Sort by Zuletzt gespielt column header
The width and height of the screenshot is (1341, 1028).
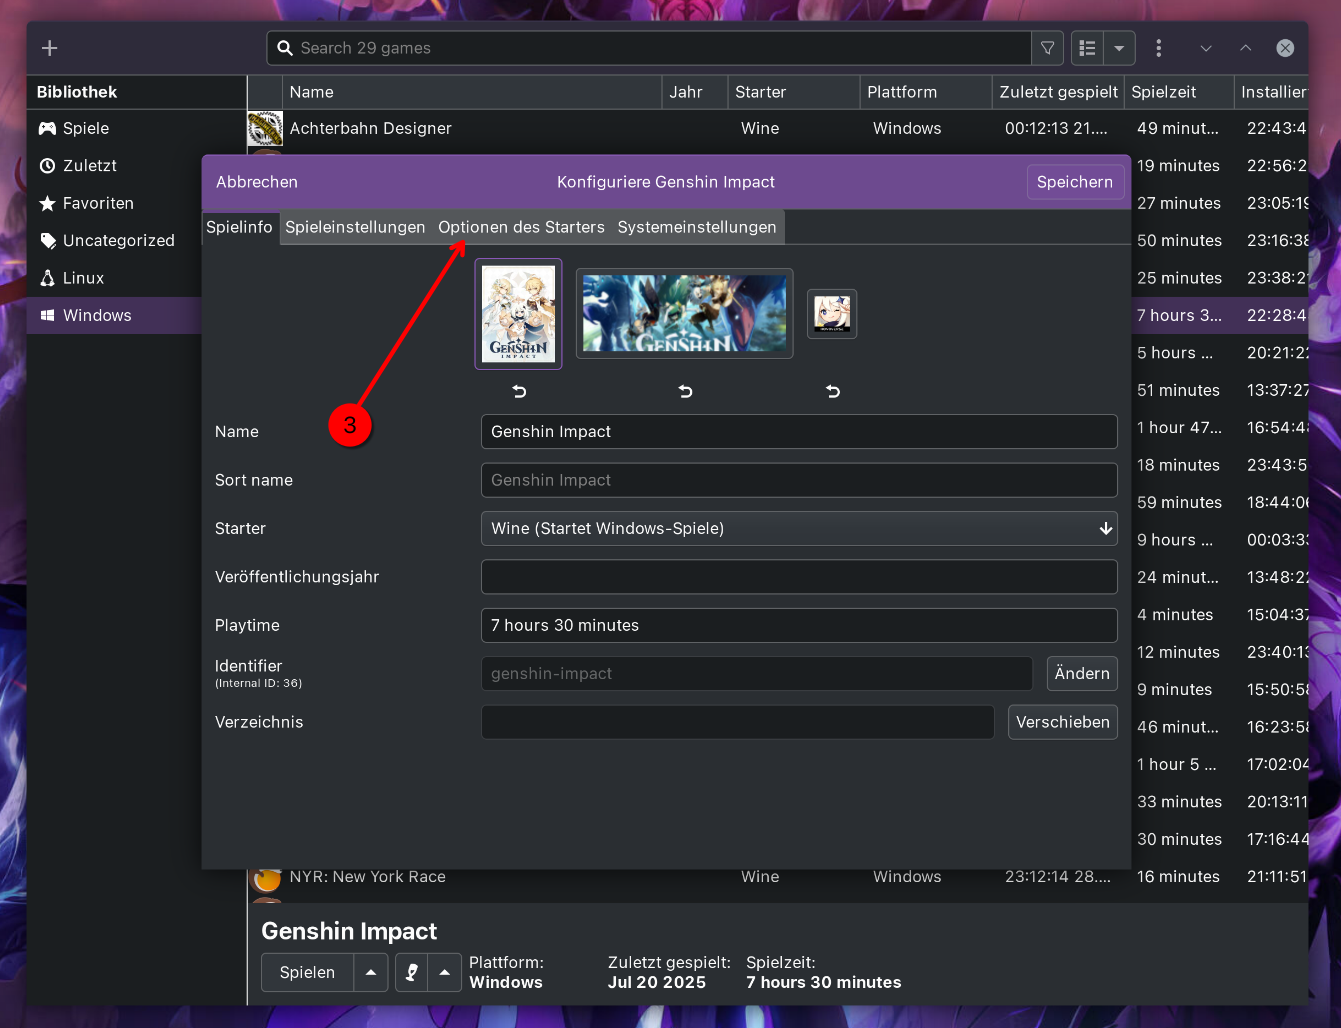coord(1058,92)
